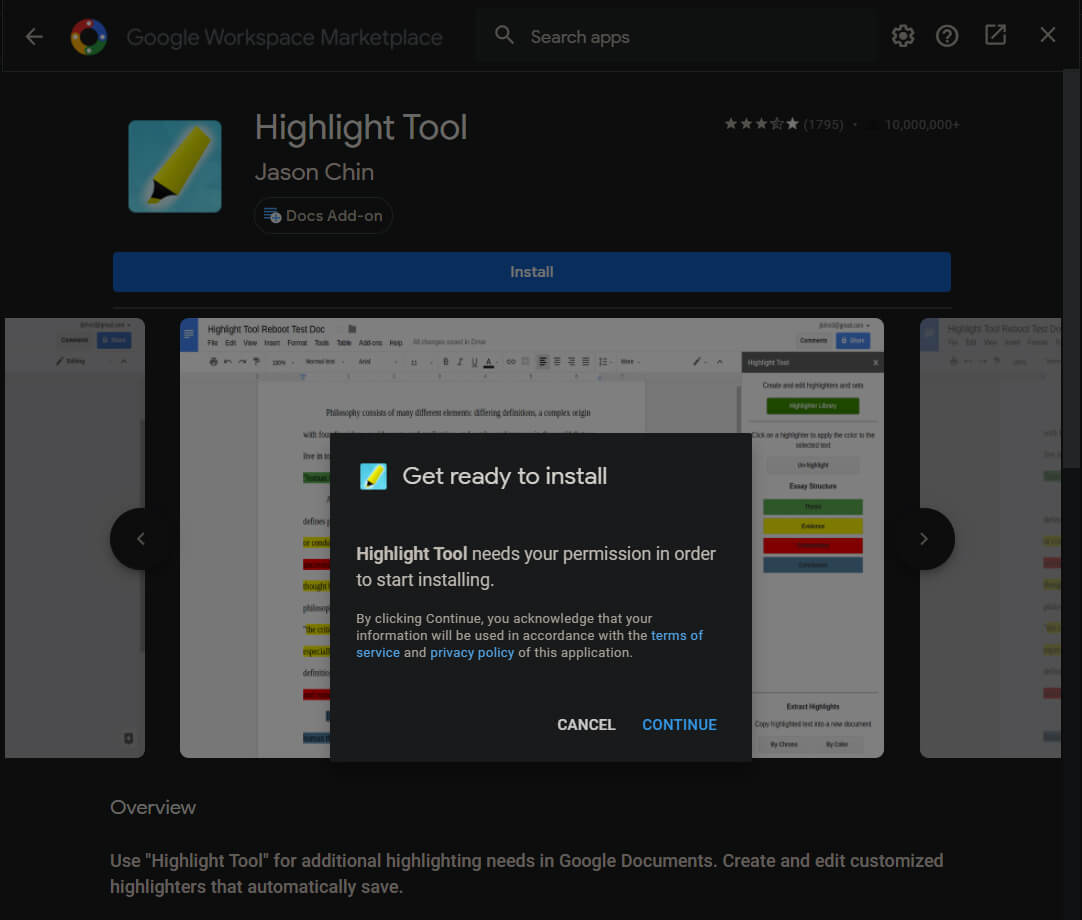Click the line spacing icon in screenshot
Image resolution: width=1082 pixels, height=920 pixels.
click(x=603, y=362)
